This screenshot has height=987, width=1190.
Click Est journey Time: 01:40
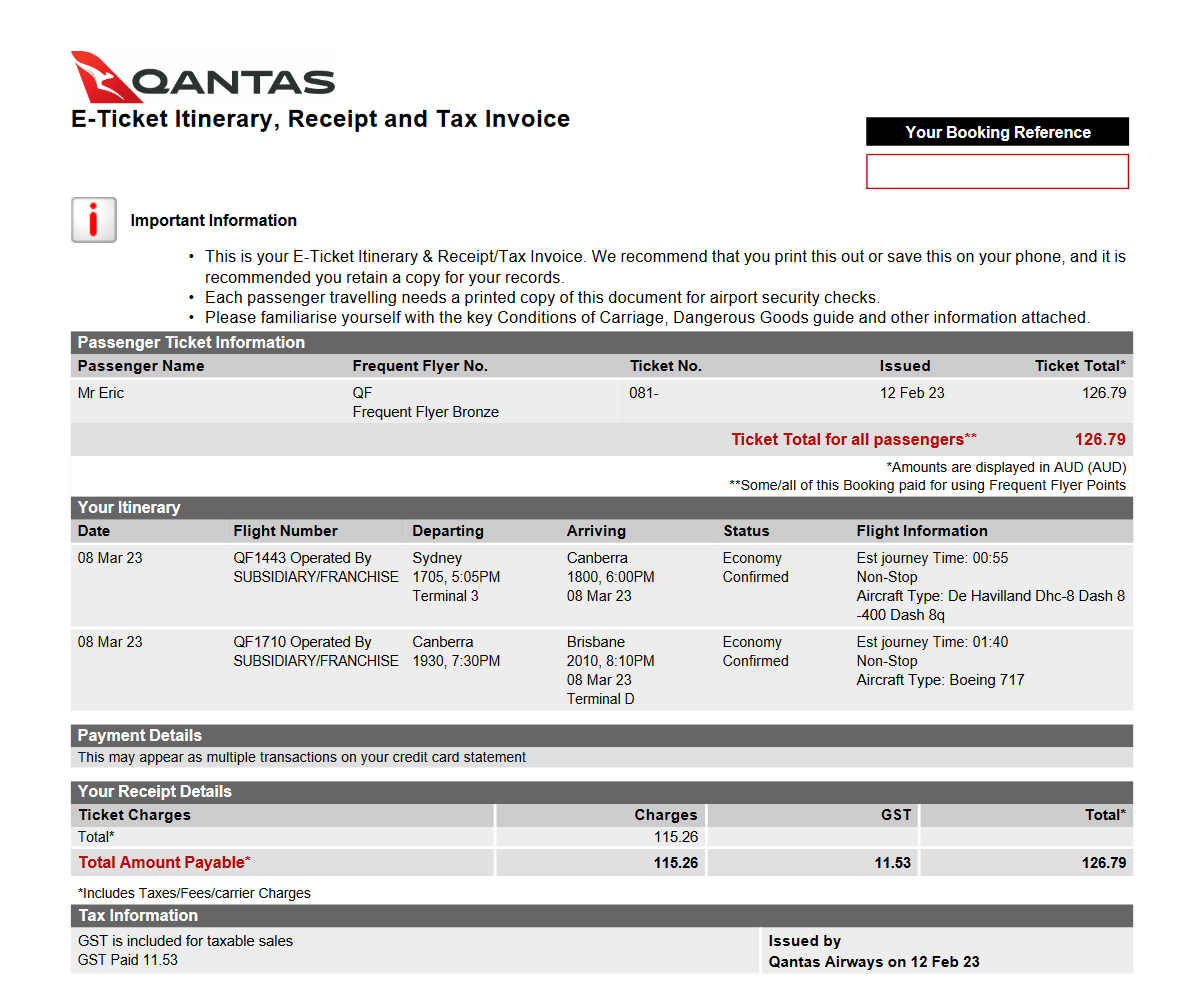tap(932, 642)
